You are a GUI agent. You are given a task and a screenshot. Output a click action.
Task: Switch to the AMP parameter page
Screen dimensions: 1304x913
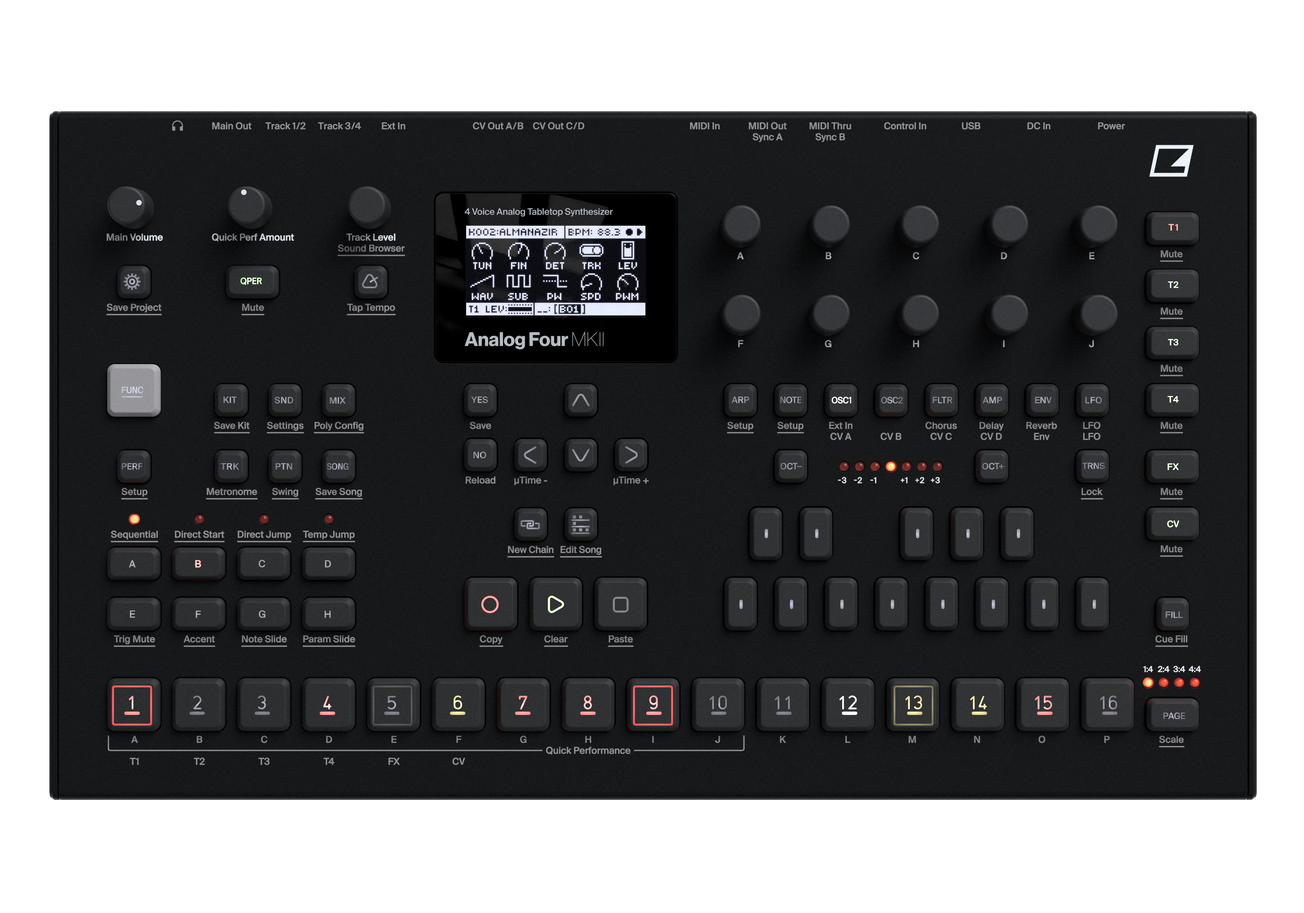pos(992,400)
